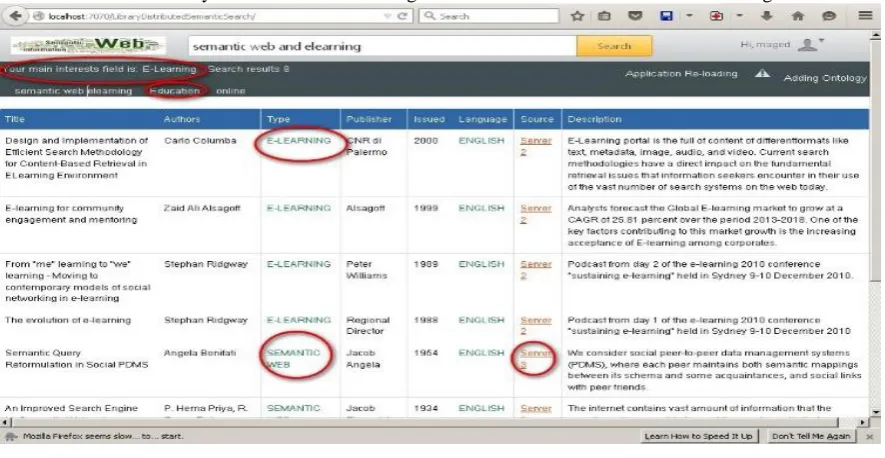The height and width of the screenshot is (458, 885).
Task: Click the red cross toolbar icon
Action: [716, 16]
